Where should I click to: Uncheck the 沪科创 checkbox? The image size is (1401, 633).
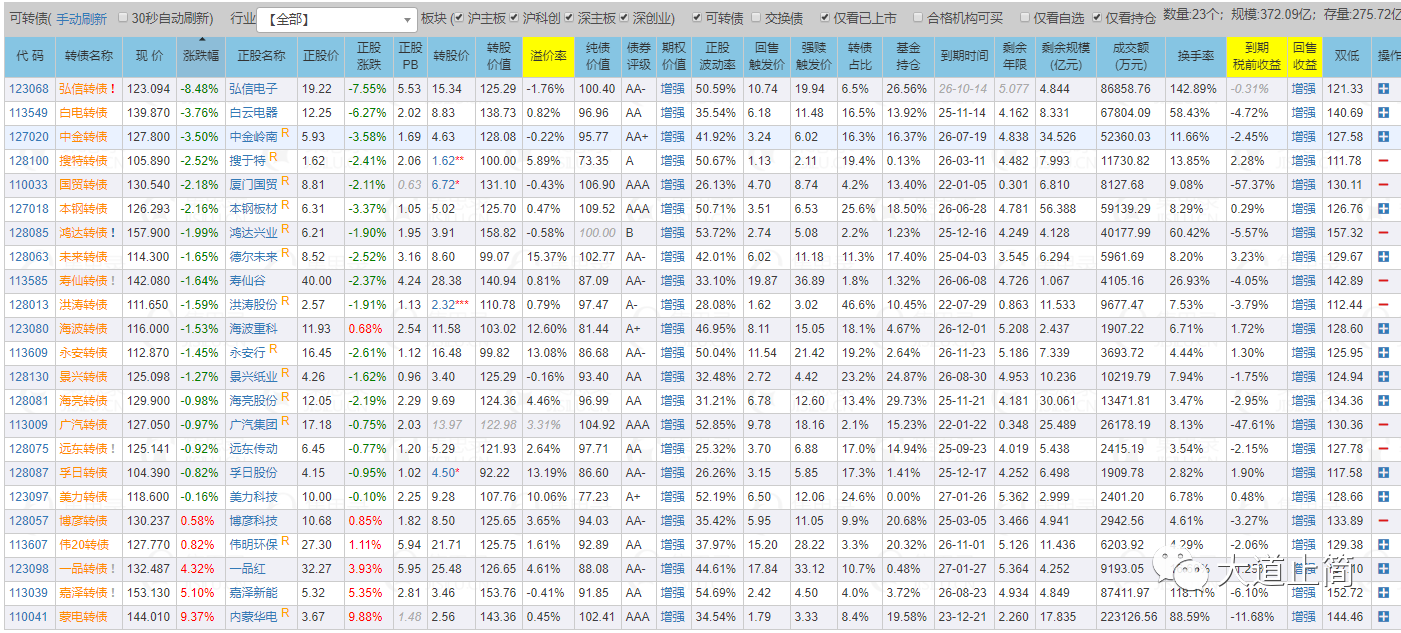tap(514, 18)
